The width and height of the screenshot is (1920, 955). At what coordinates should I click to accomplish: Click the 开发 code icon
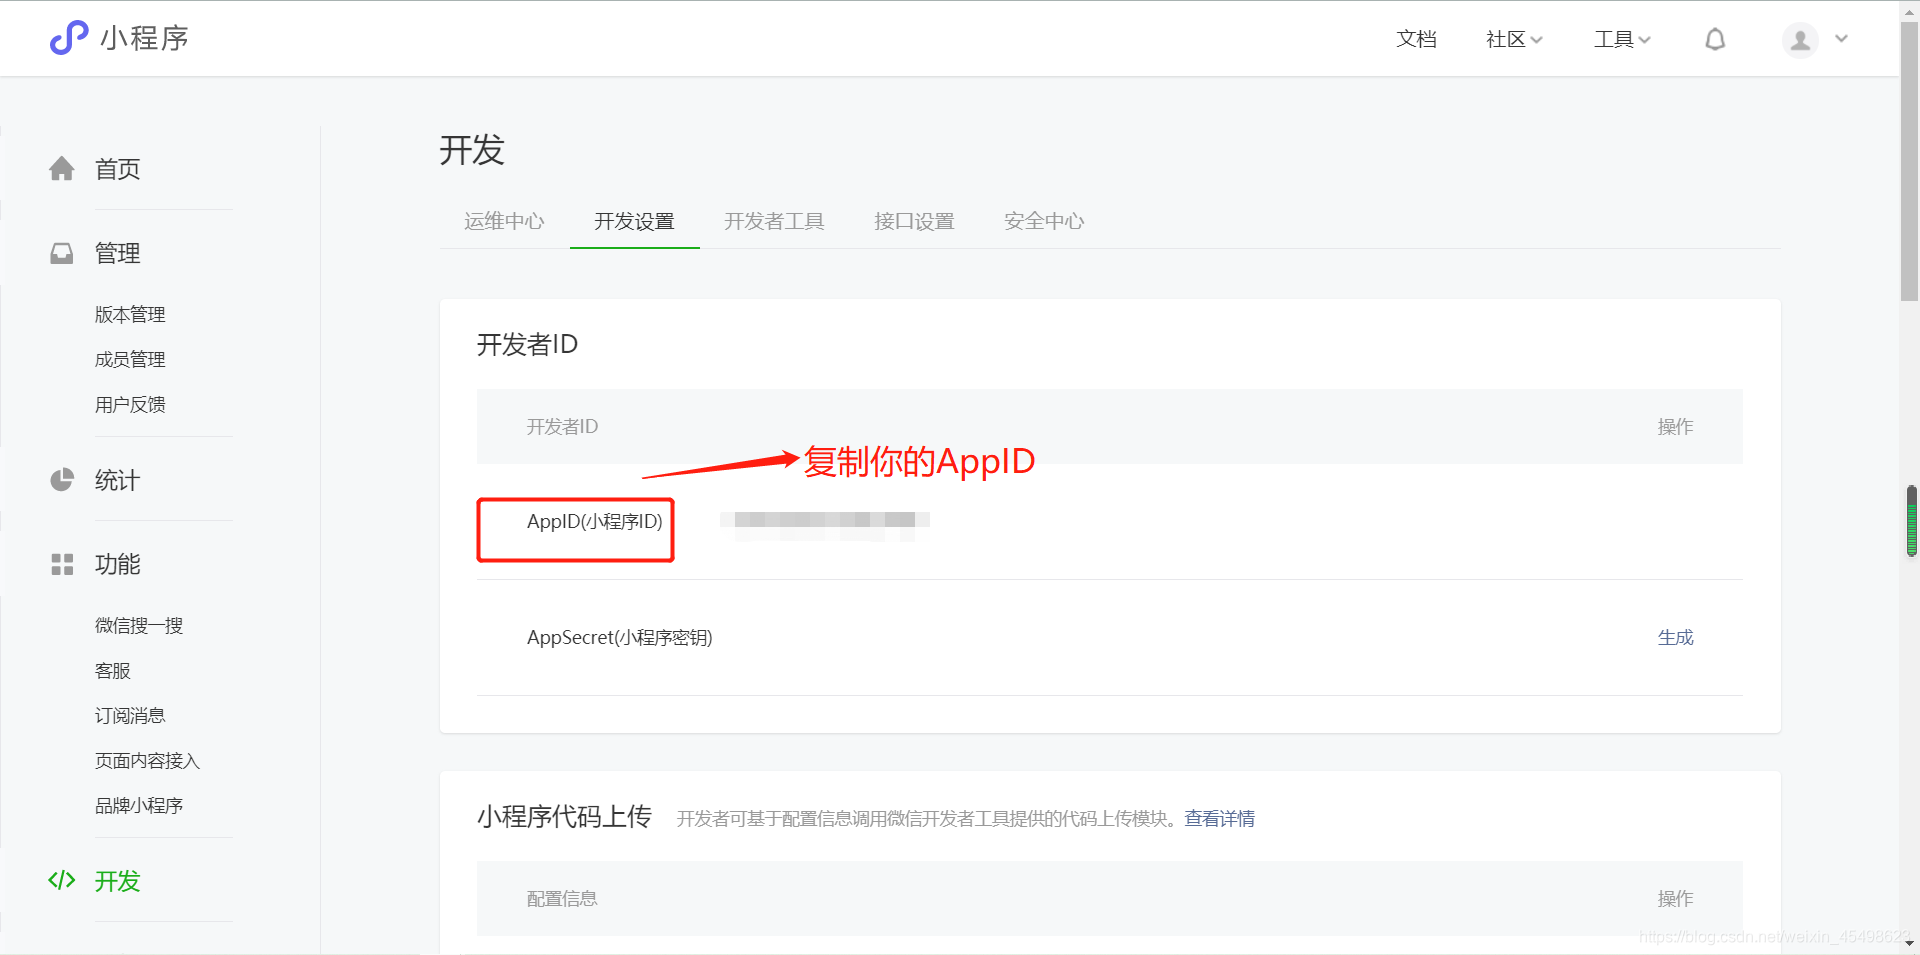[62, 880]
